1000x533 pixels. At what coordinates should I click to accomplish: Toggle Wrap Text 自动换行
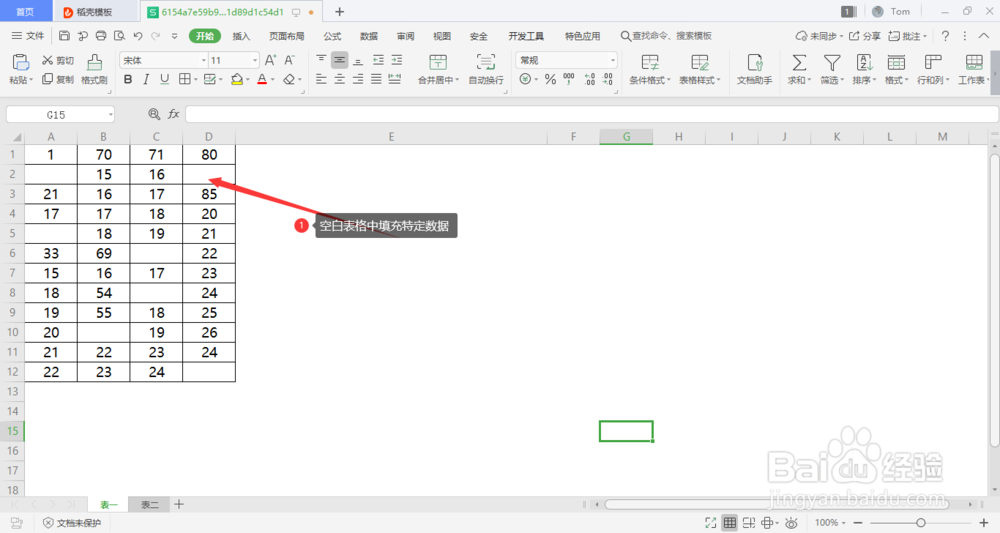tap(486, 69)
